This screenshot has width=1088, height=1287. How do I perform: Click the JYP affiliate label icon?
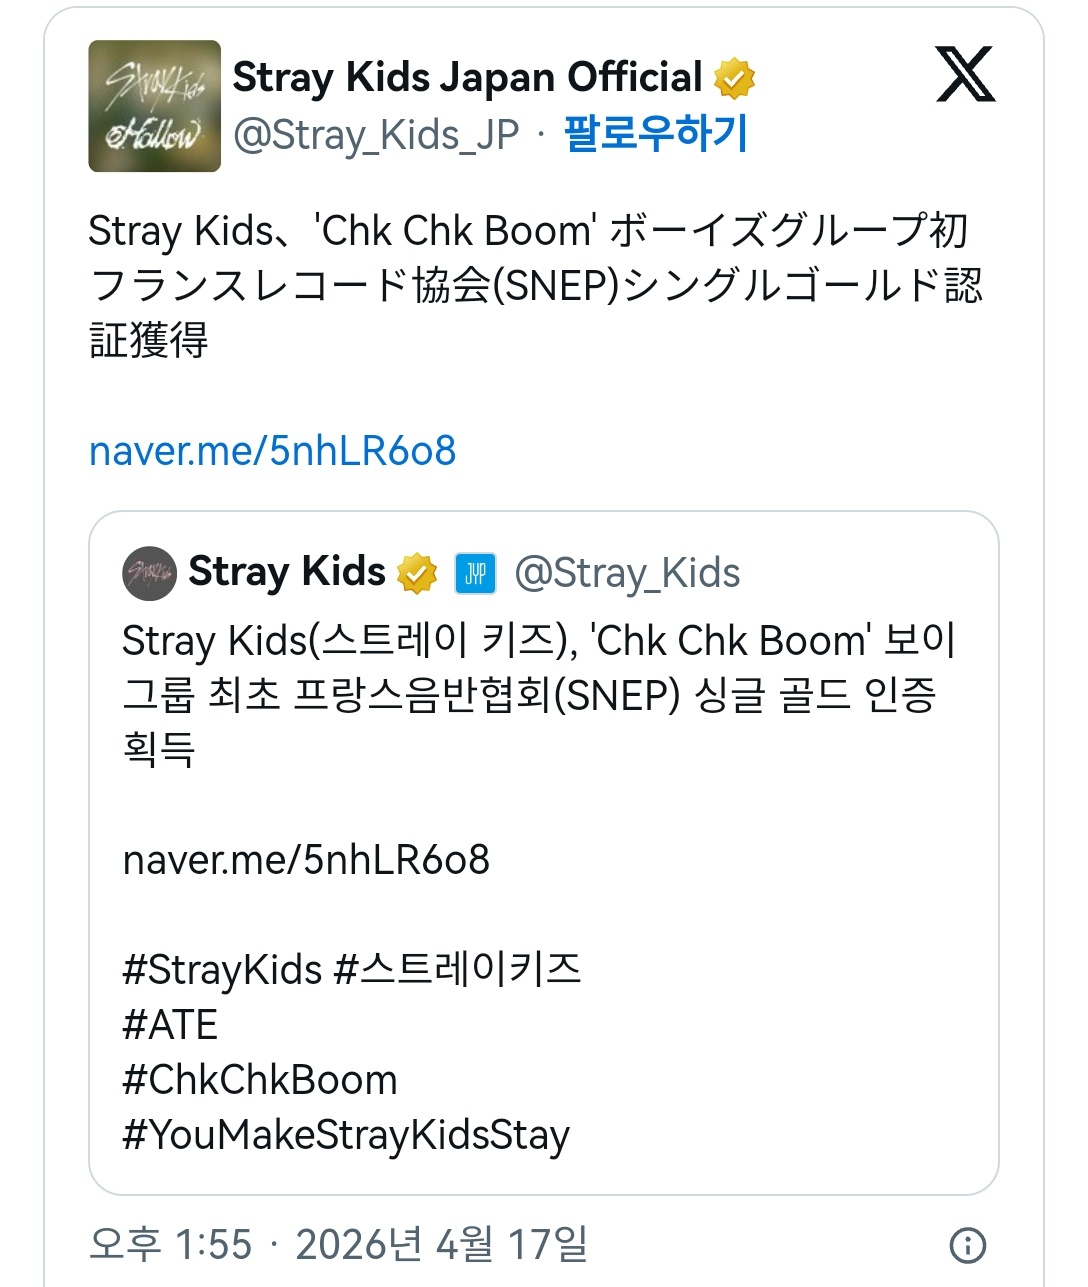(x=477, y=573)
